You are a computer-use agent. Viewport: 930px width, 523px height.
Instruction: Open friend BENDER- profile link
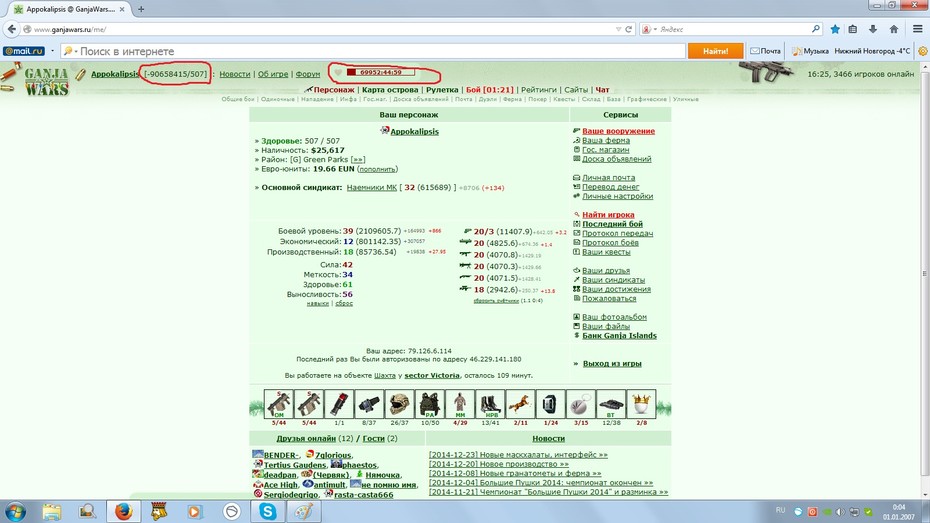pyautogui.click(x=281, y=455)
